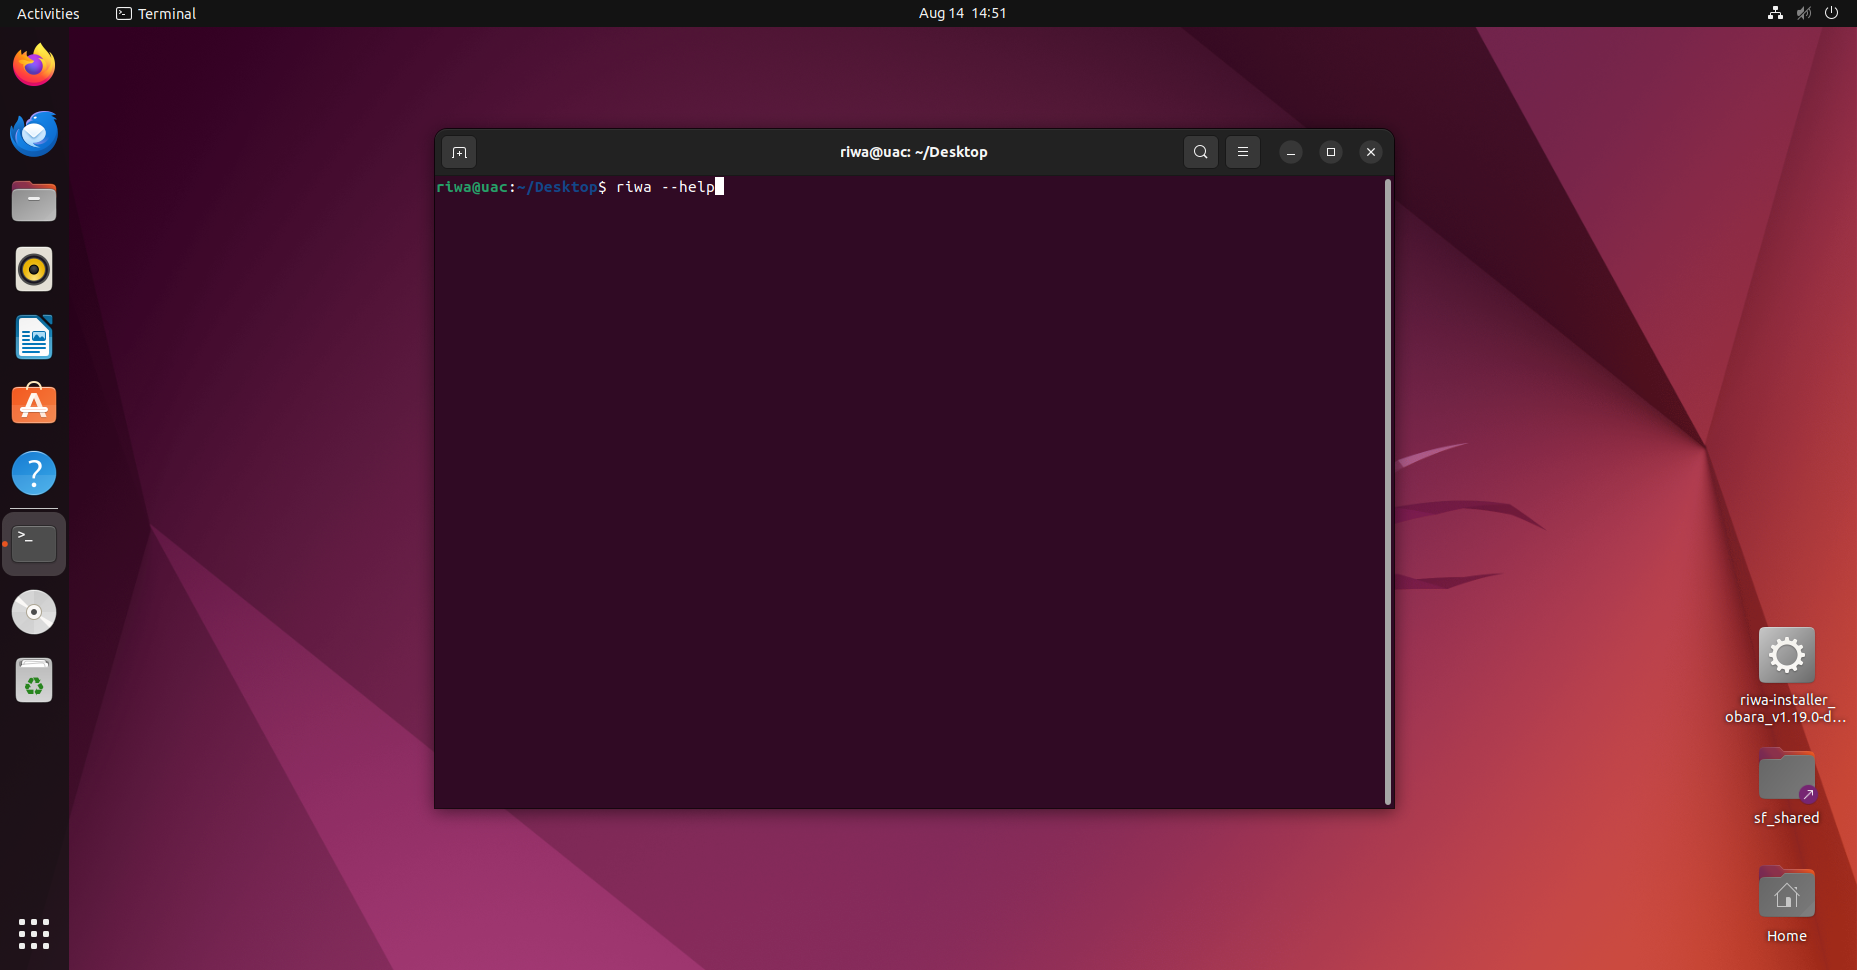1857x970 pixels.
Task: Open the Trash from the dock
Action: point(34,680)
